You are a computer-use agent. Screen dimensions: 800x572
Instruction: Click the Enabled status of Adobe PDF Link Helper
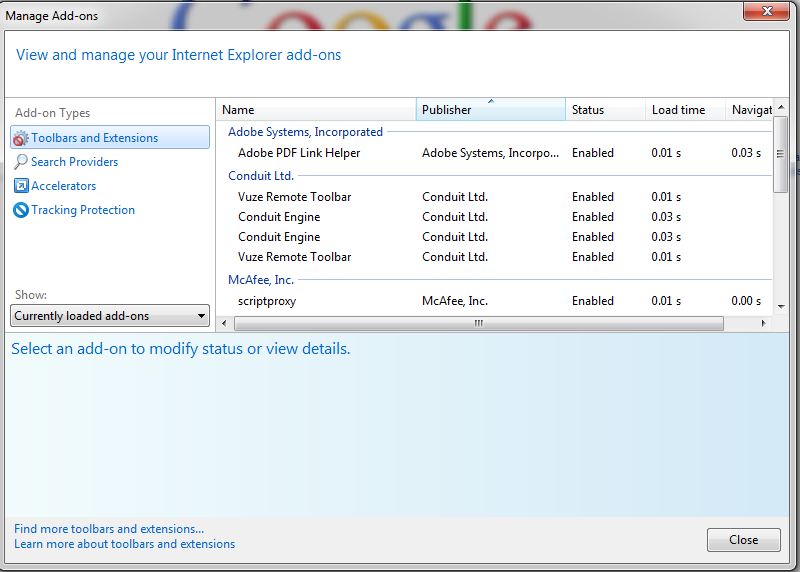click(x=593, y=153)
